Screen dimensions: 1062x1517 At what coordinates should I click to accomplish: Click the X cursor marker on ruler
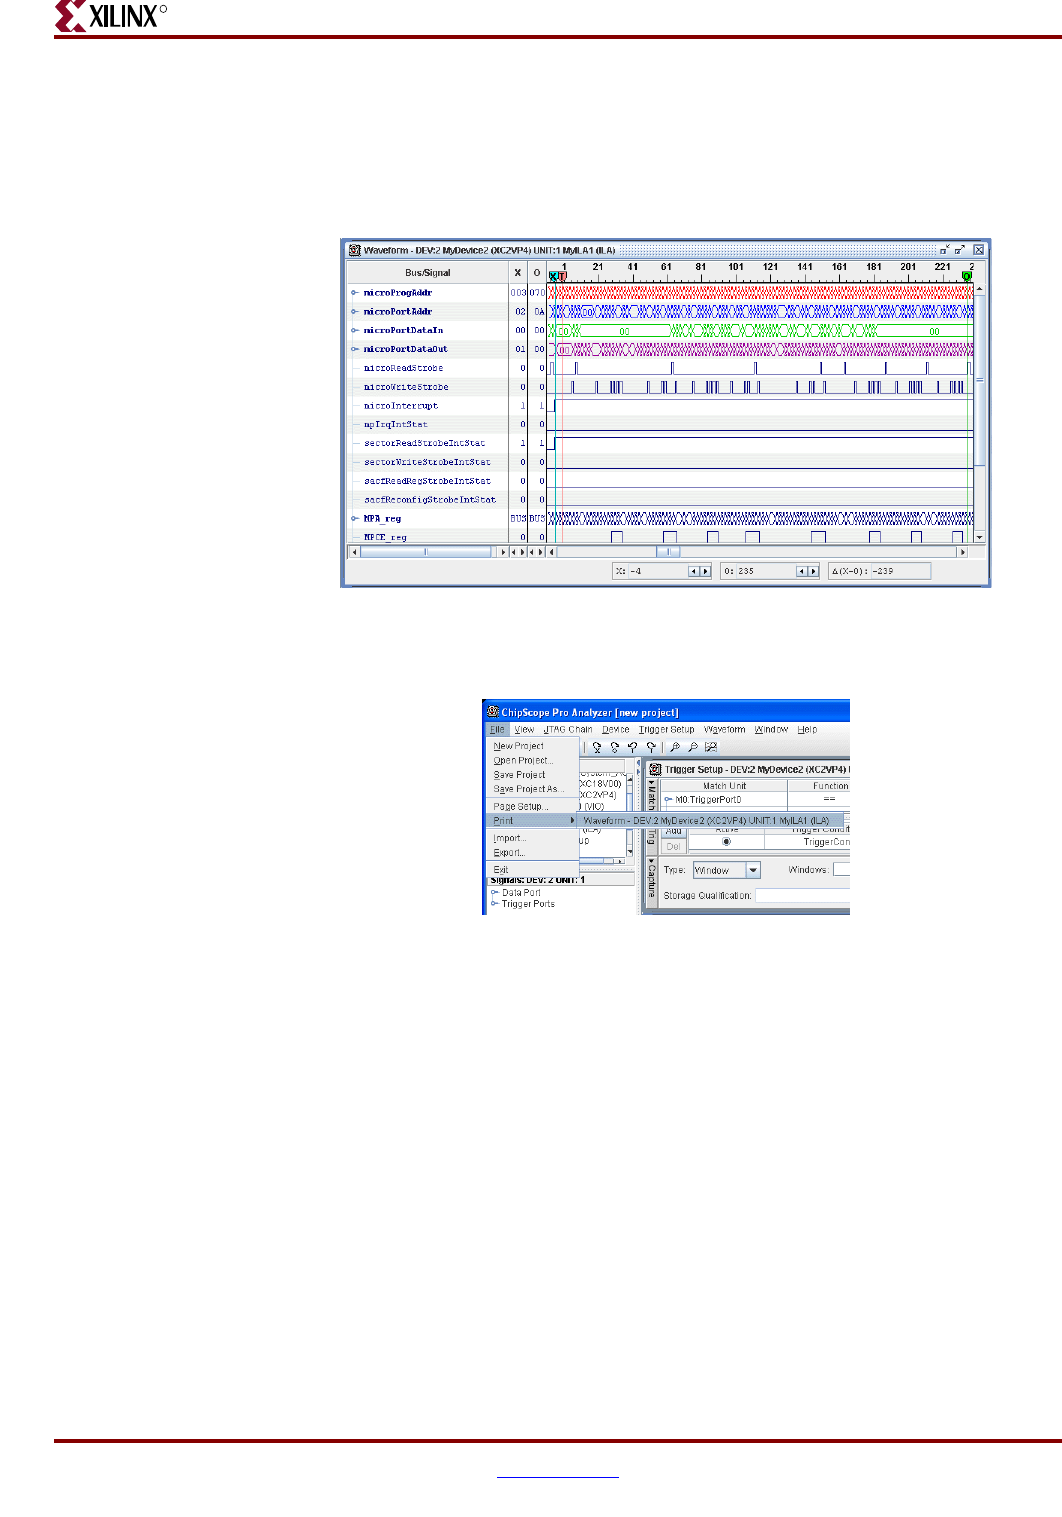pos(553,277)
